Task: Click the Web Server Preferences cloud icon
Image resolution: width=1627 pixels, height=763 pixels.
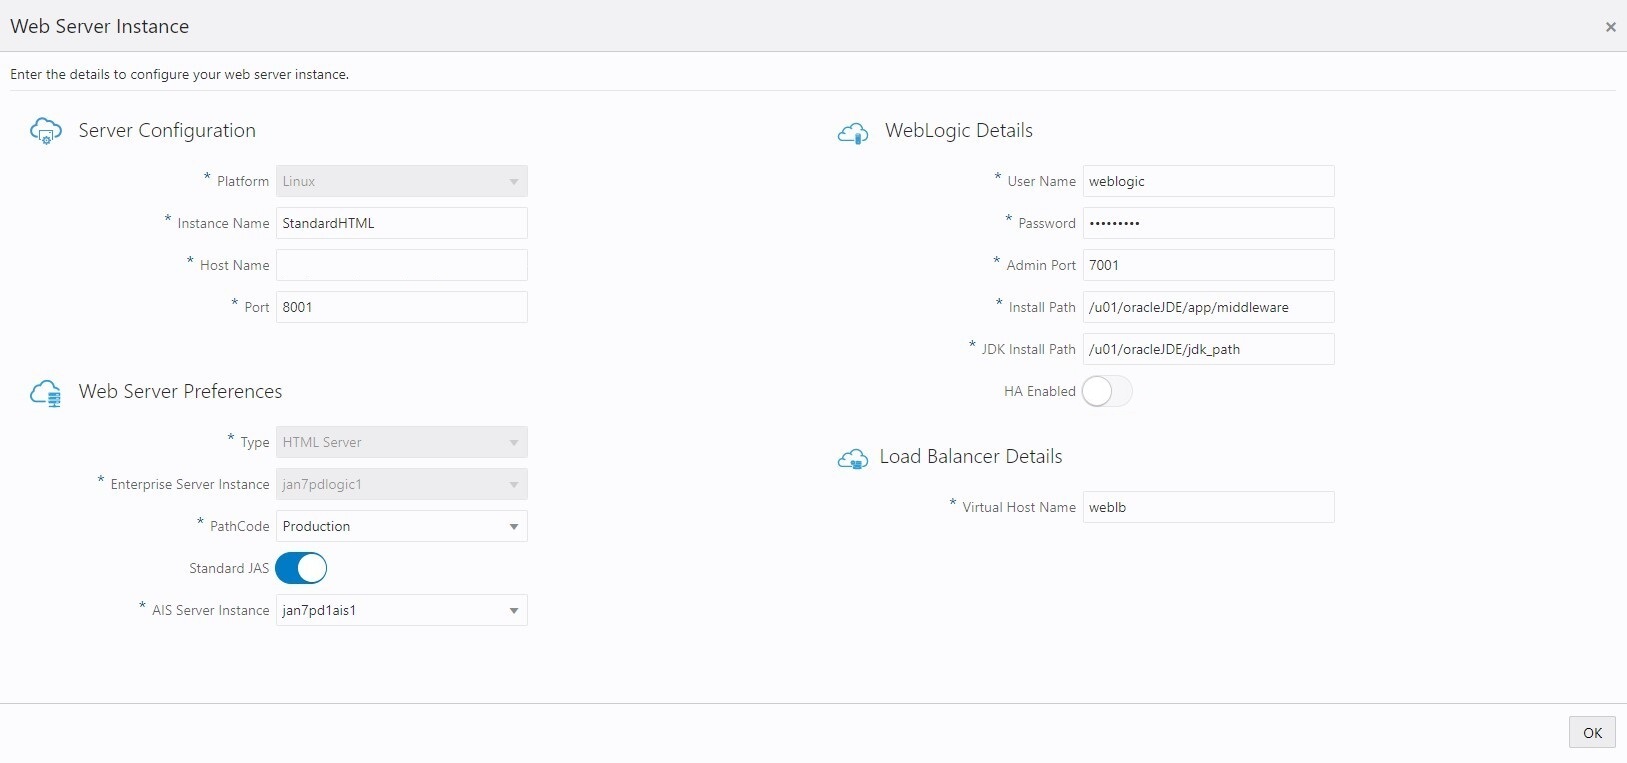Action: [x=46, y=393]
